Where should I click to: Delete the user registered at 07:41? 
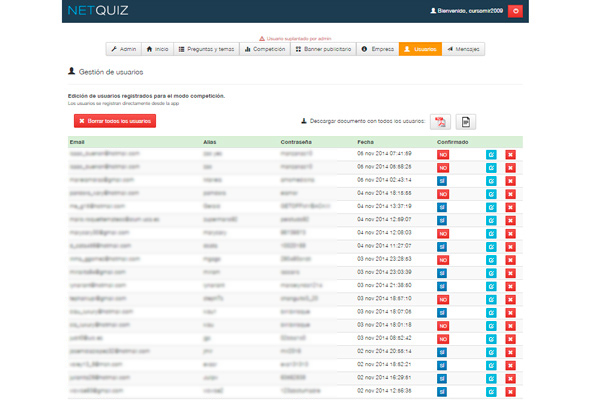click(510, 155)
